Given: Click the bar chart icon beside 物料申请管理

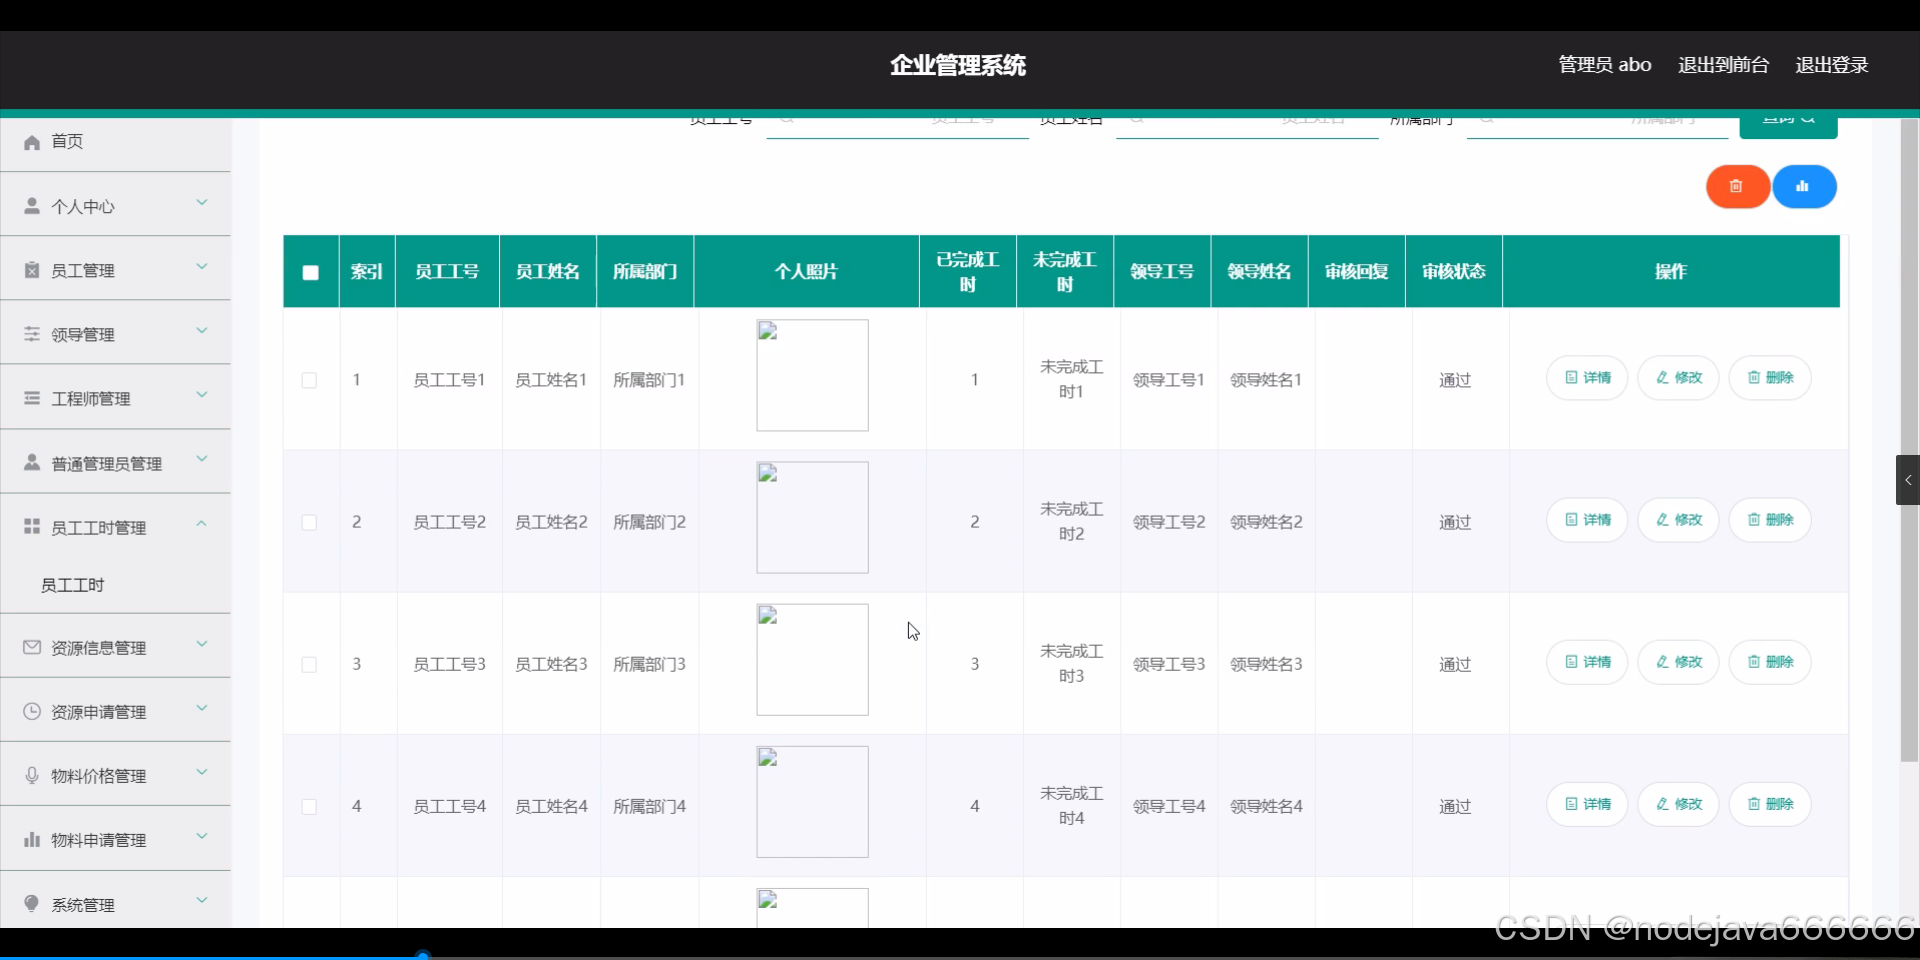Looking at the screenshot, I should [32, 839].
